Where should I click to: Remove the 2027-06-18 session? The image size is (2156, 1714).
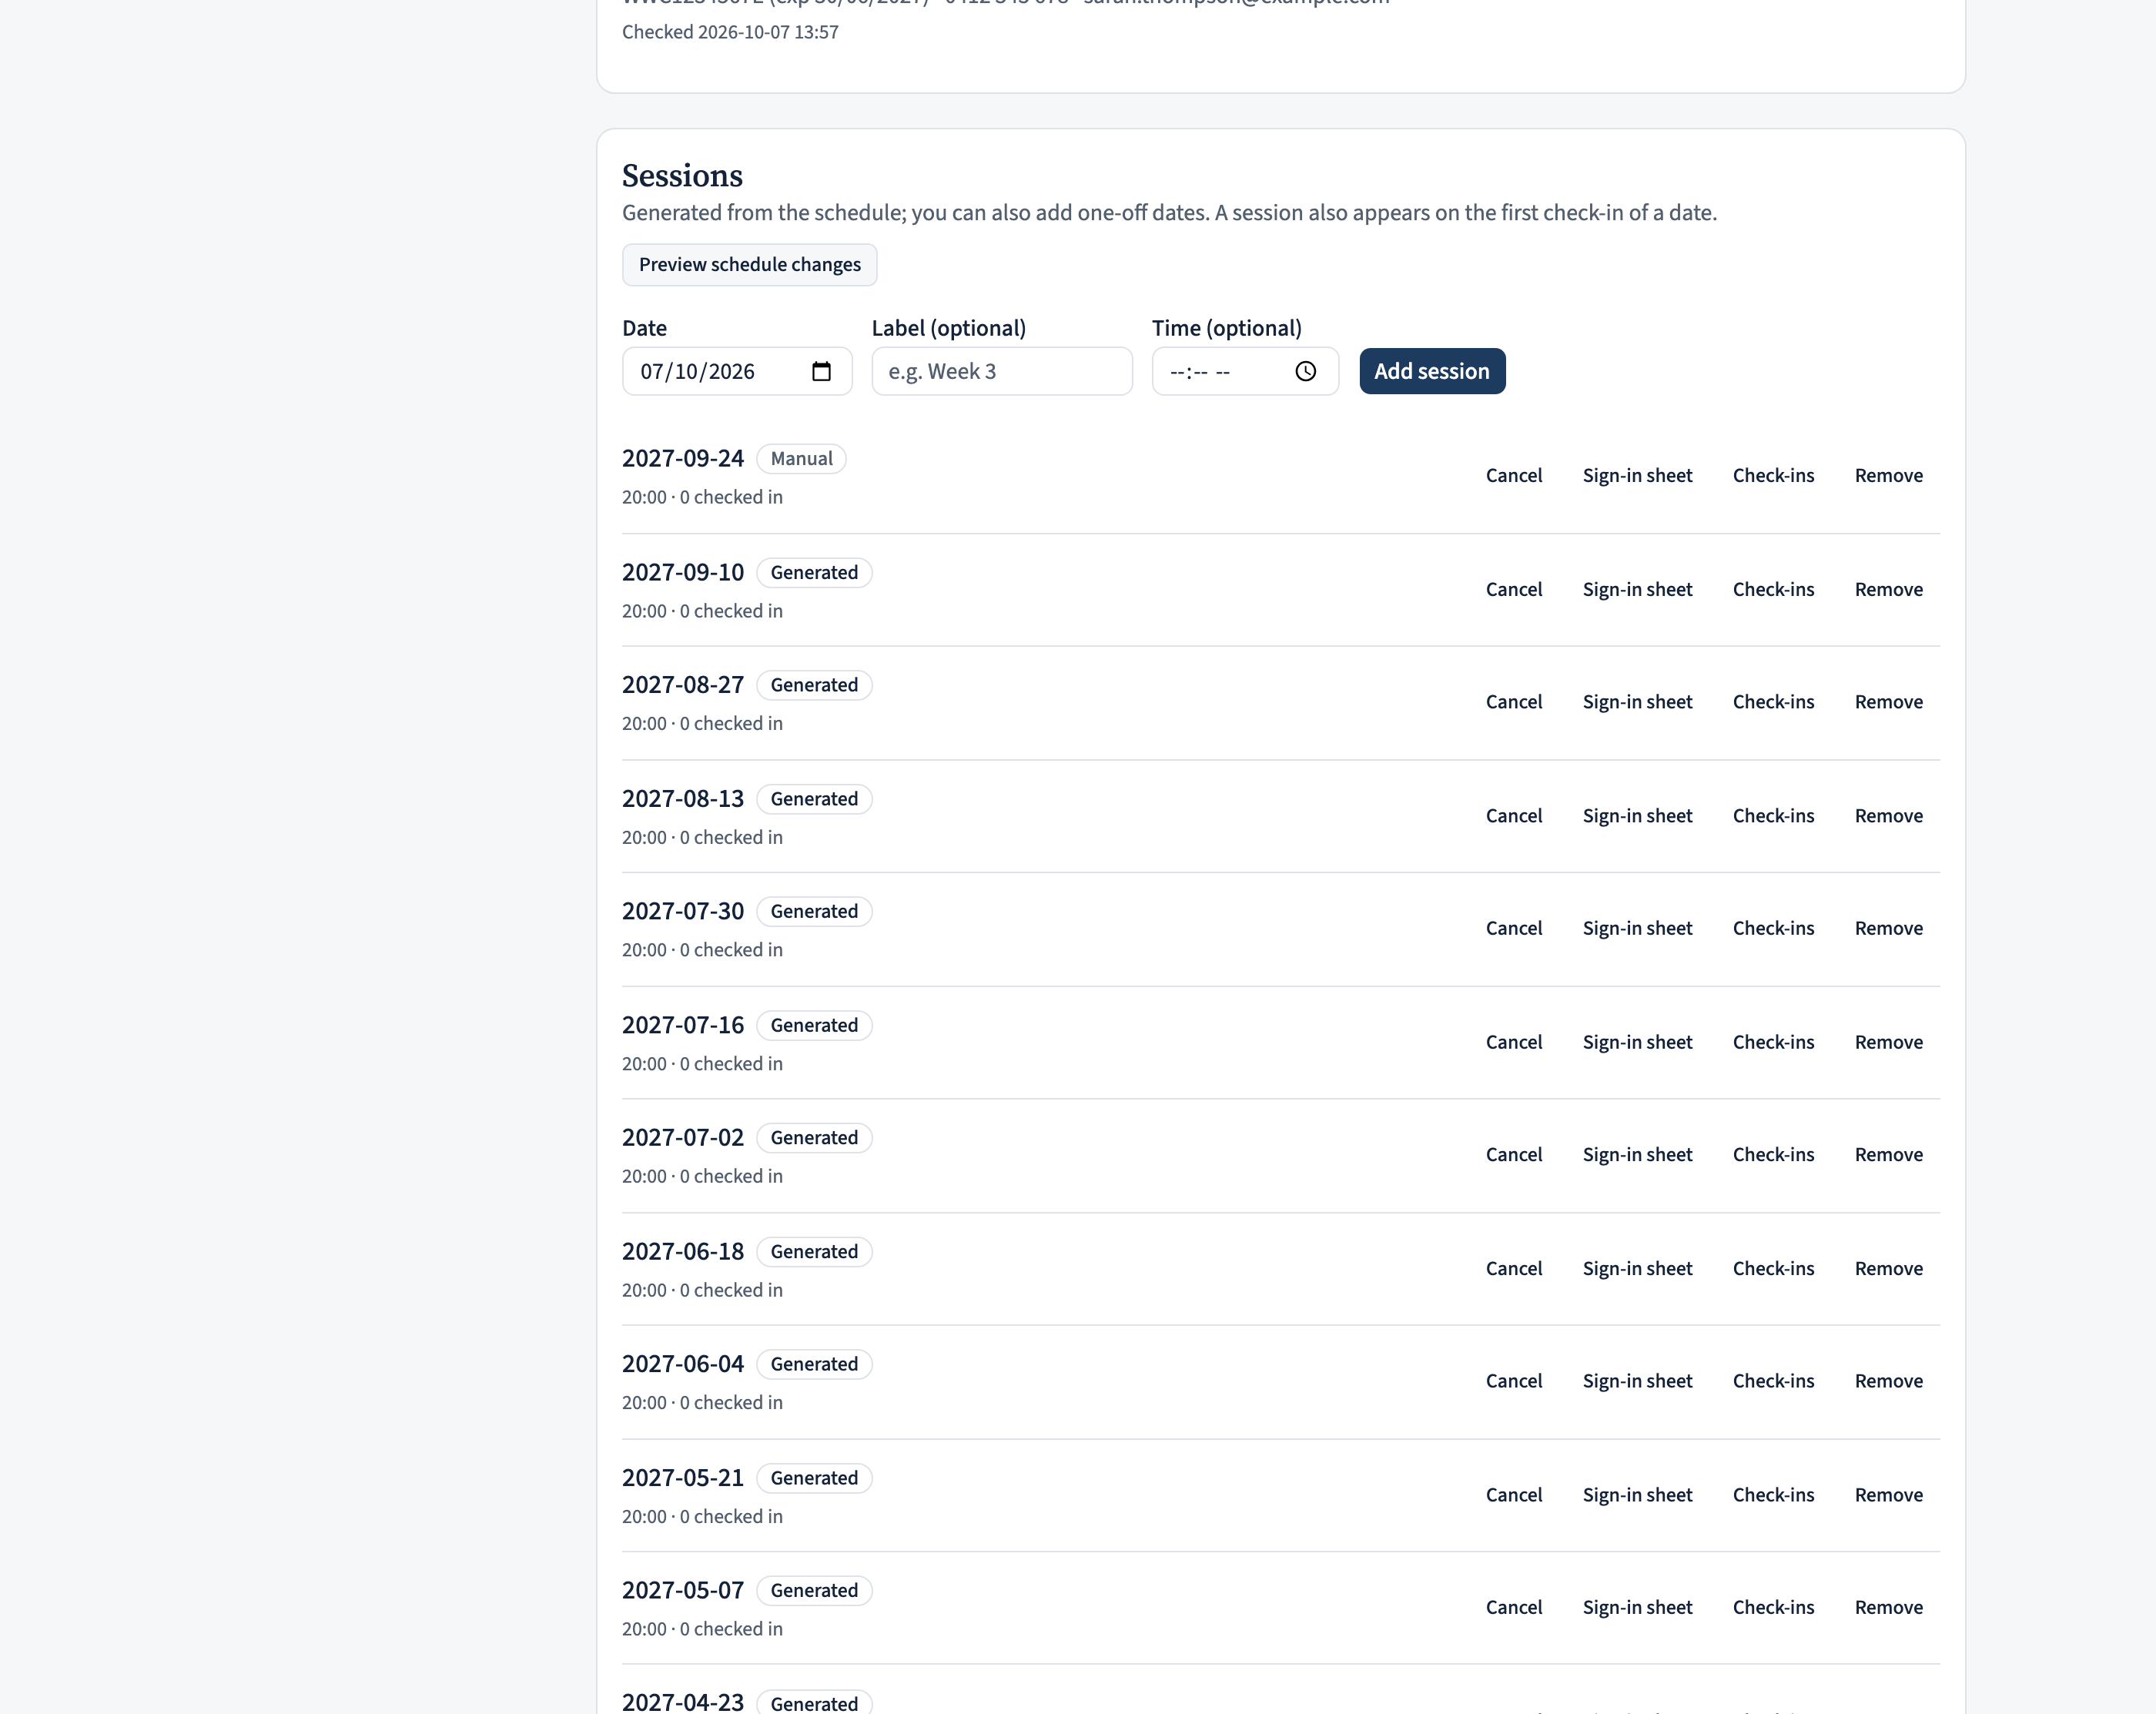(1888, 1268)
